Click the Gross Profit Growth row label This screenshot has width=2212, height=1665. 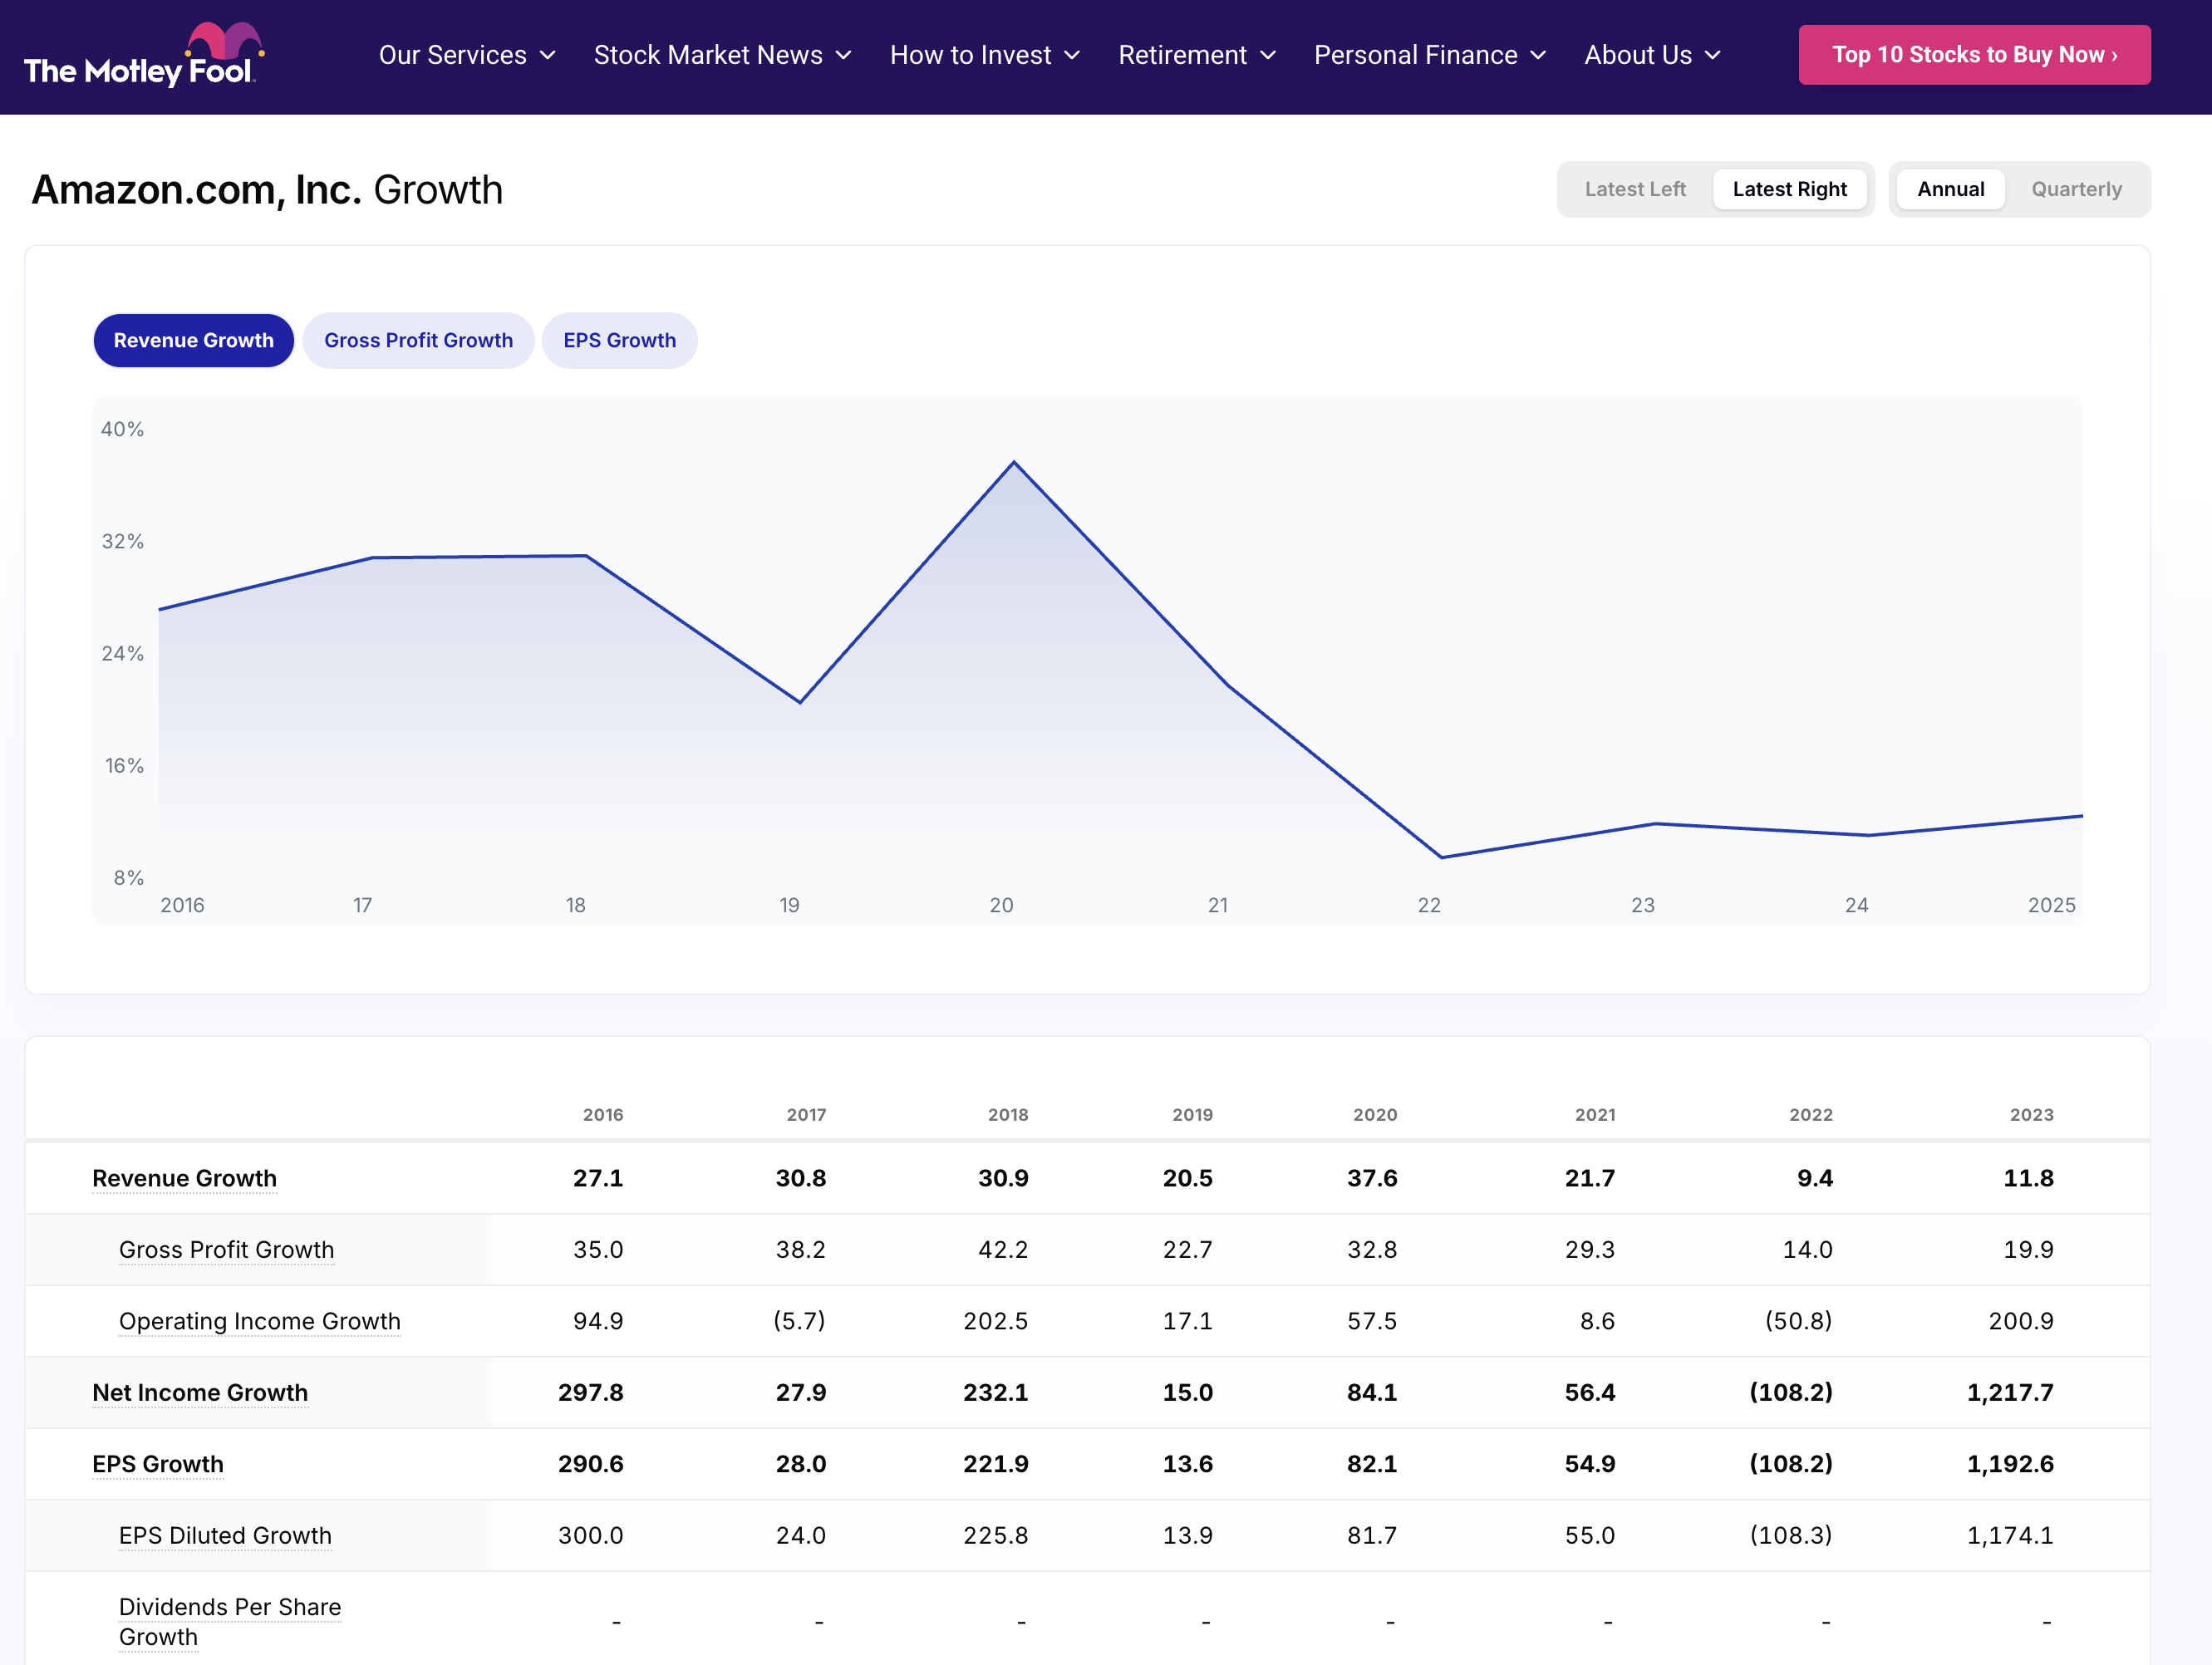pos(226,1249)
